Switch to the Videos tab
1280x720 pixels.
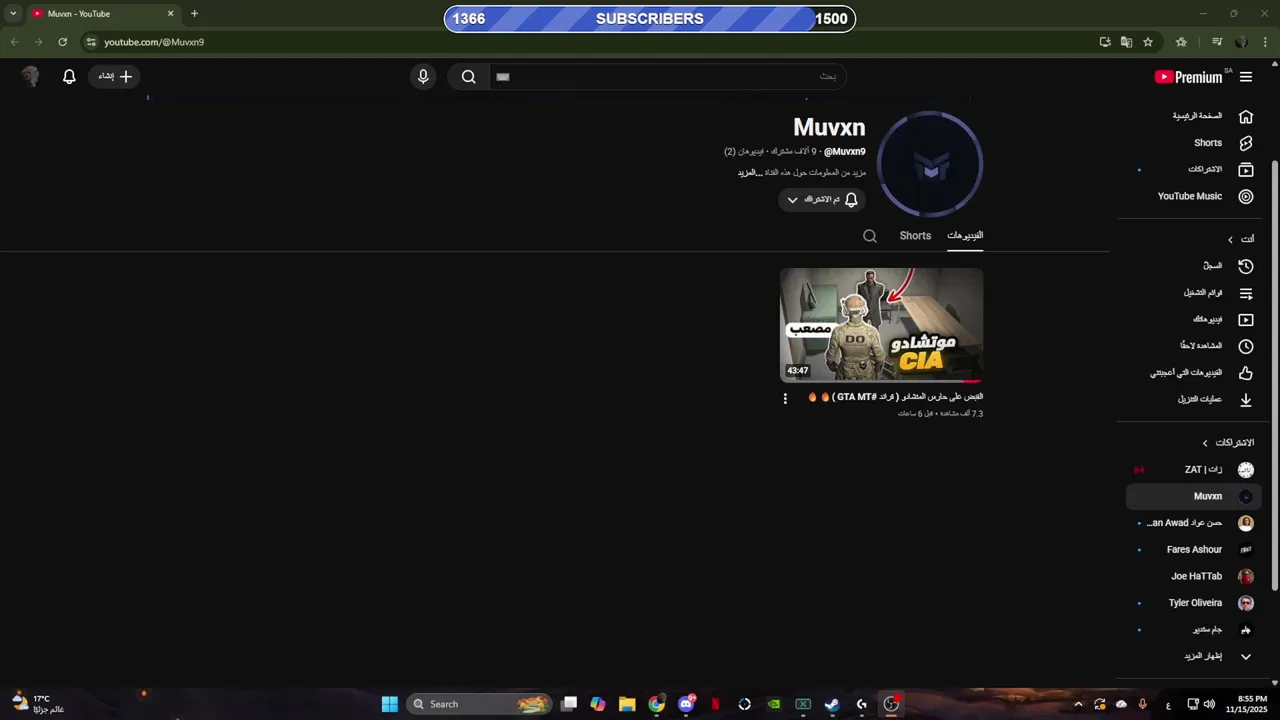point(965,236)
